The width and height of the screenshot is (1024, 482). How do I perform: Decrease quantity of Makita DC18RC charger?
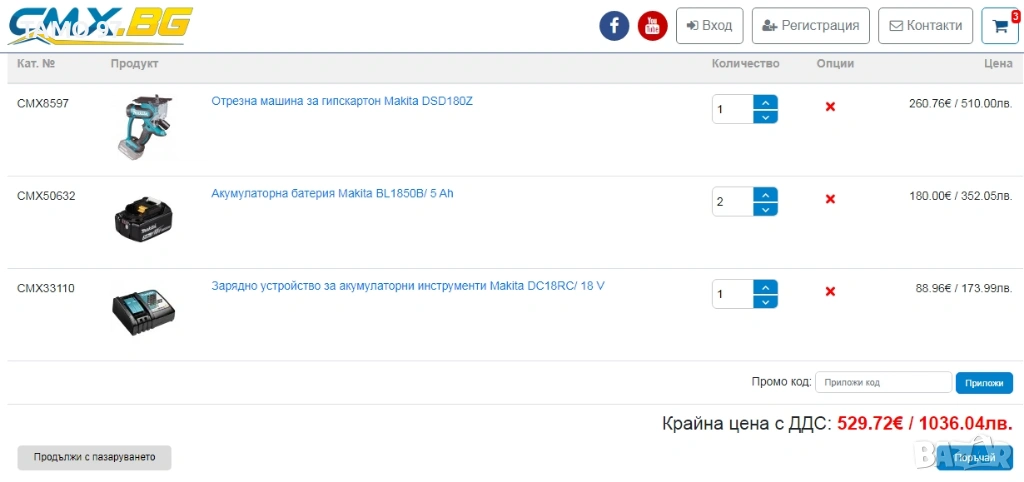coord(765,302)
